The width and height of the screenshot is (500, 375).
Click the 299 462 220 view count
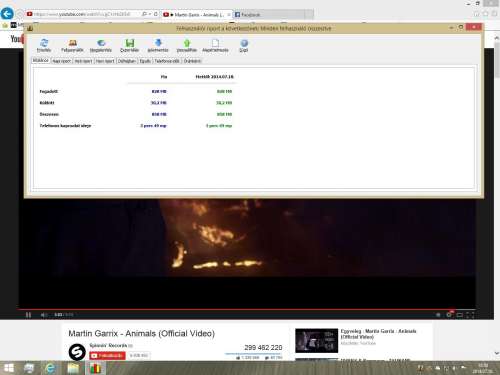coord(263,347)
